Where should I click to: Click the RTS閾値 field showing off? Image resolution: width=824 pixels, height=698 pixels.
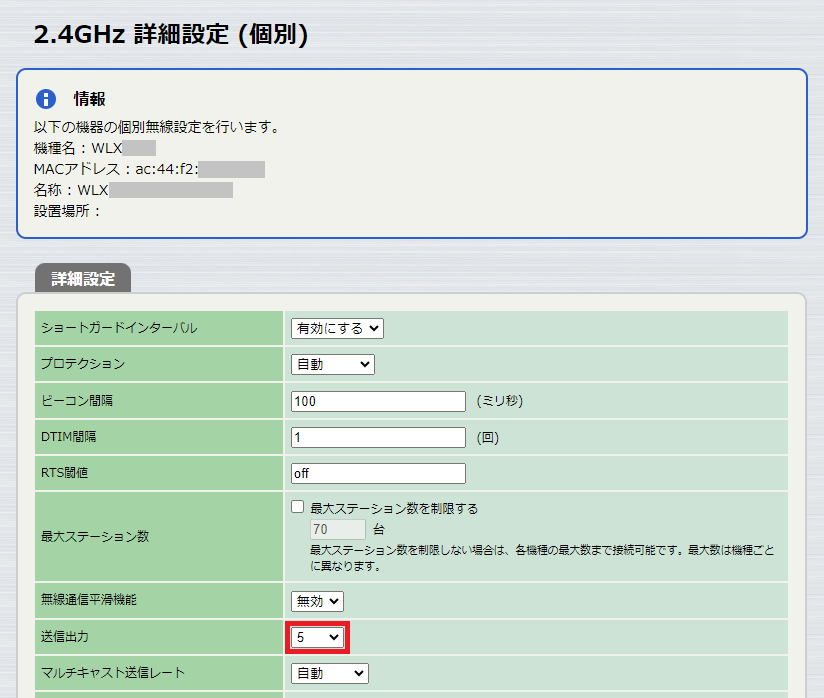(377, 473)
